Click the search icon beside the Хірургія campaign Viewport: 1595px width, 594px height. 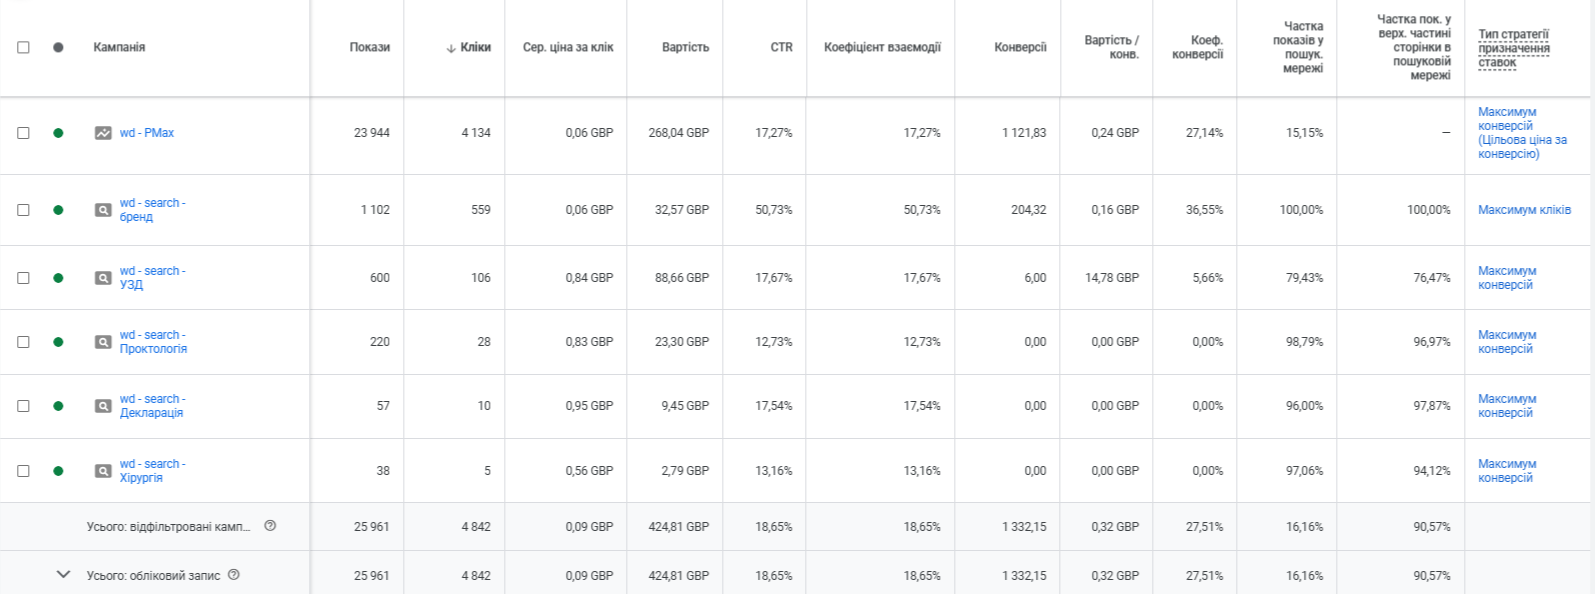[x=103, y=471]
